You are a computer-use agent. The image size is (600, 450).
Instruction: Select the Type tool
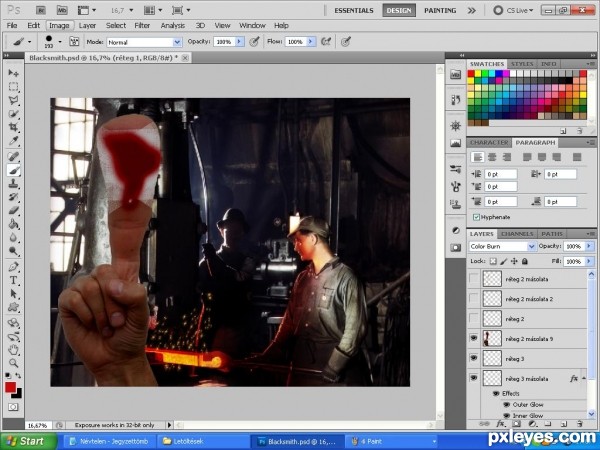13,280
